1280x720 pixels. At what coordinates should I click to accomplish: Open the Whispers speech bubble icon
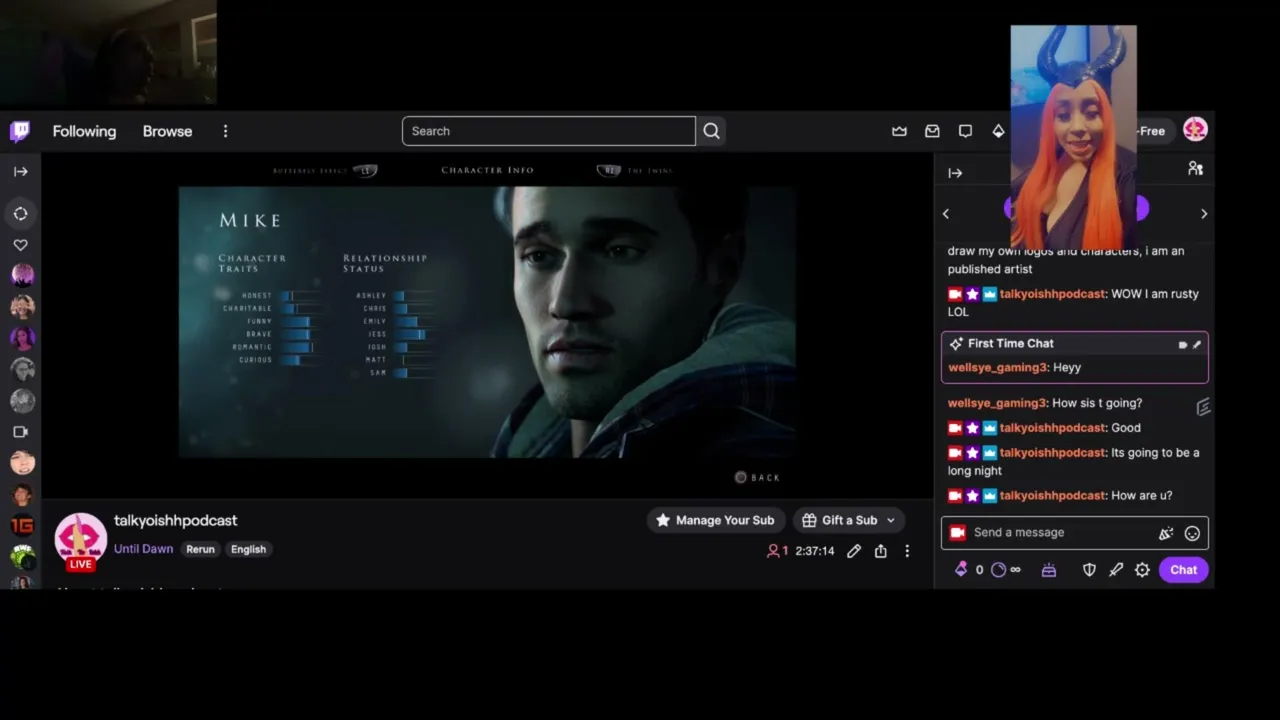pos(965,131)
